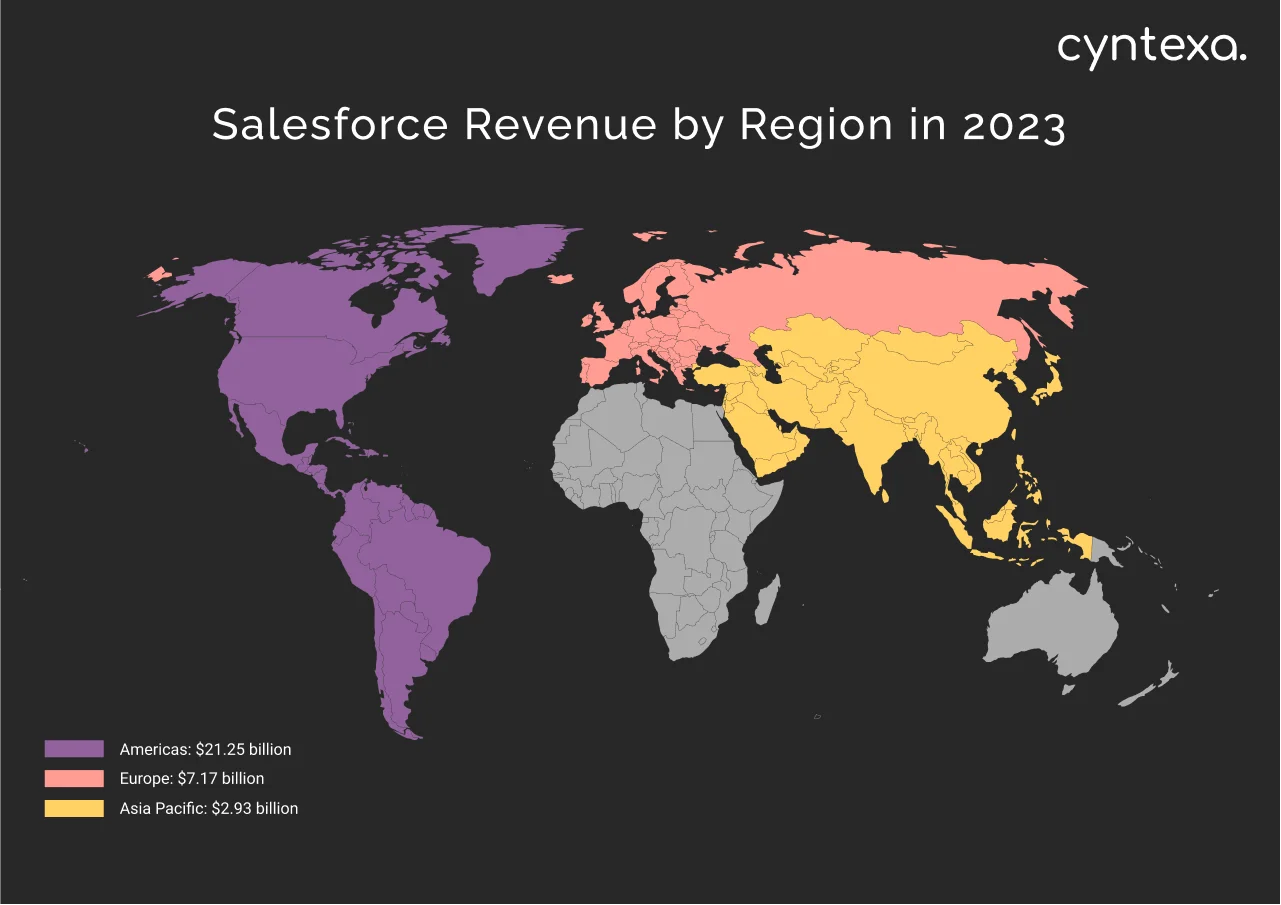Click the cyntexa logo
This screenshot has height=905, width=1281.
(1152, 45)
